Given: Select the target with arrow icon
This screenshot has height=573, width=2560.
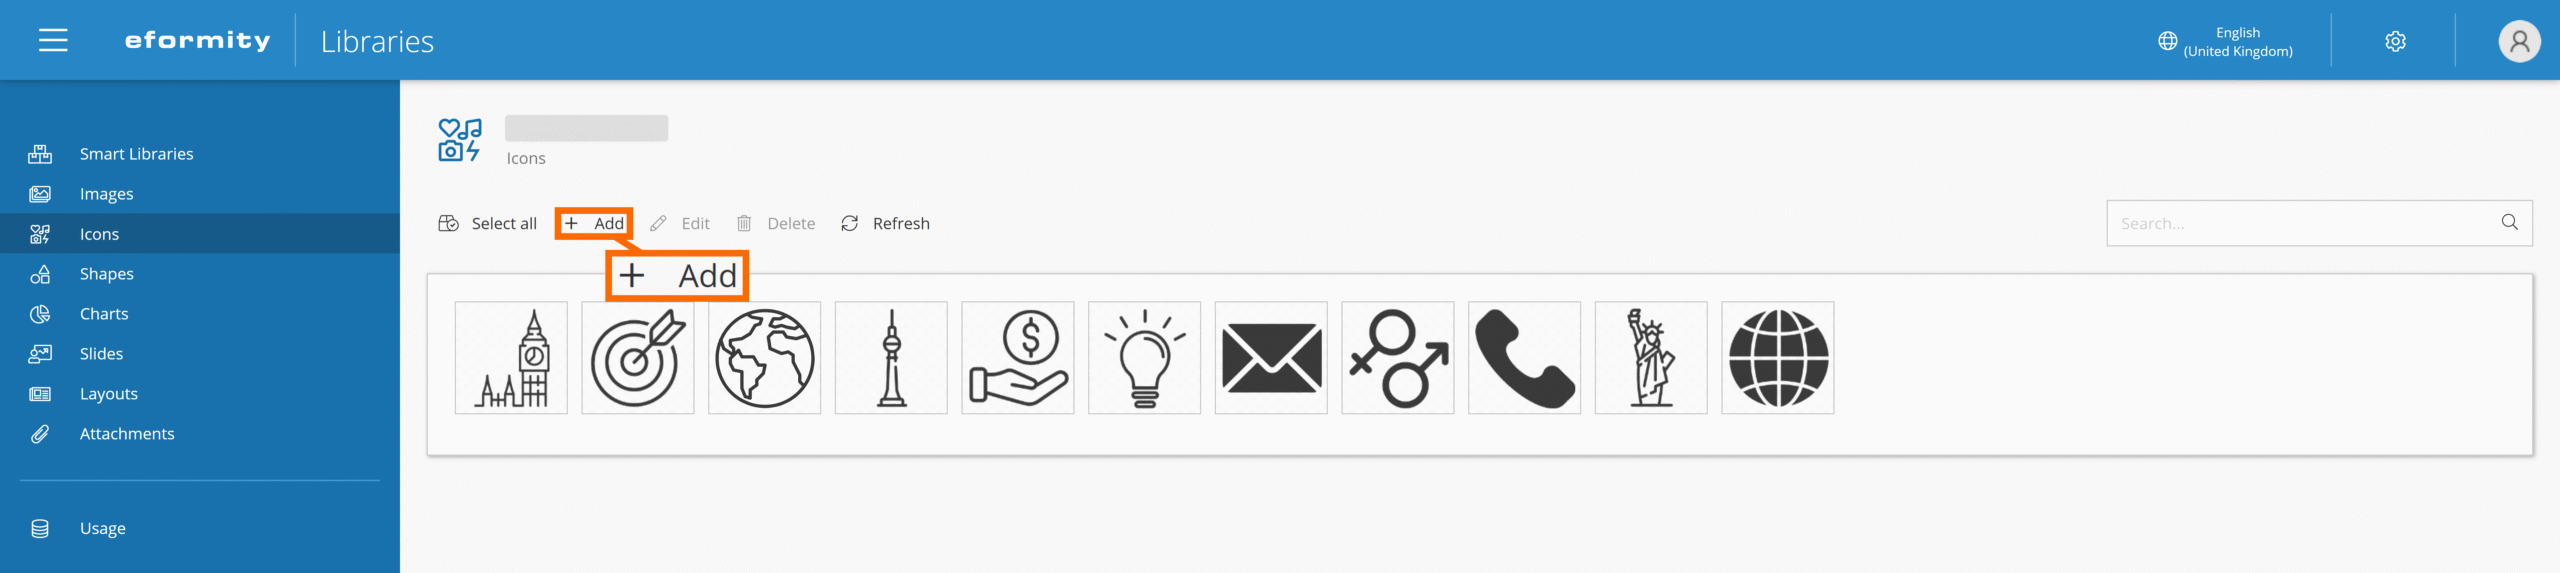Looking at the screenshot, I should (x=638, y=358).
